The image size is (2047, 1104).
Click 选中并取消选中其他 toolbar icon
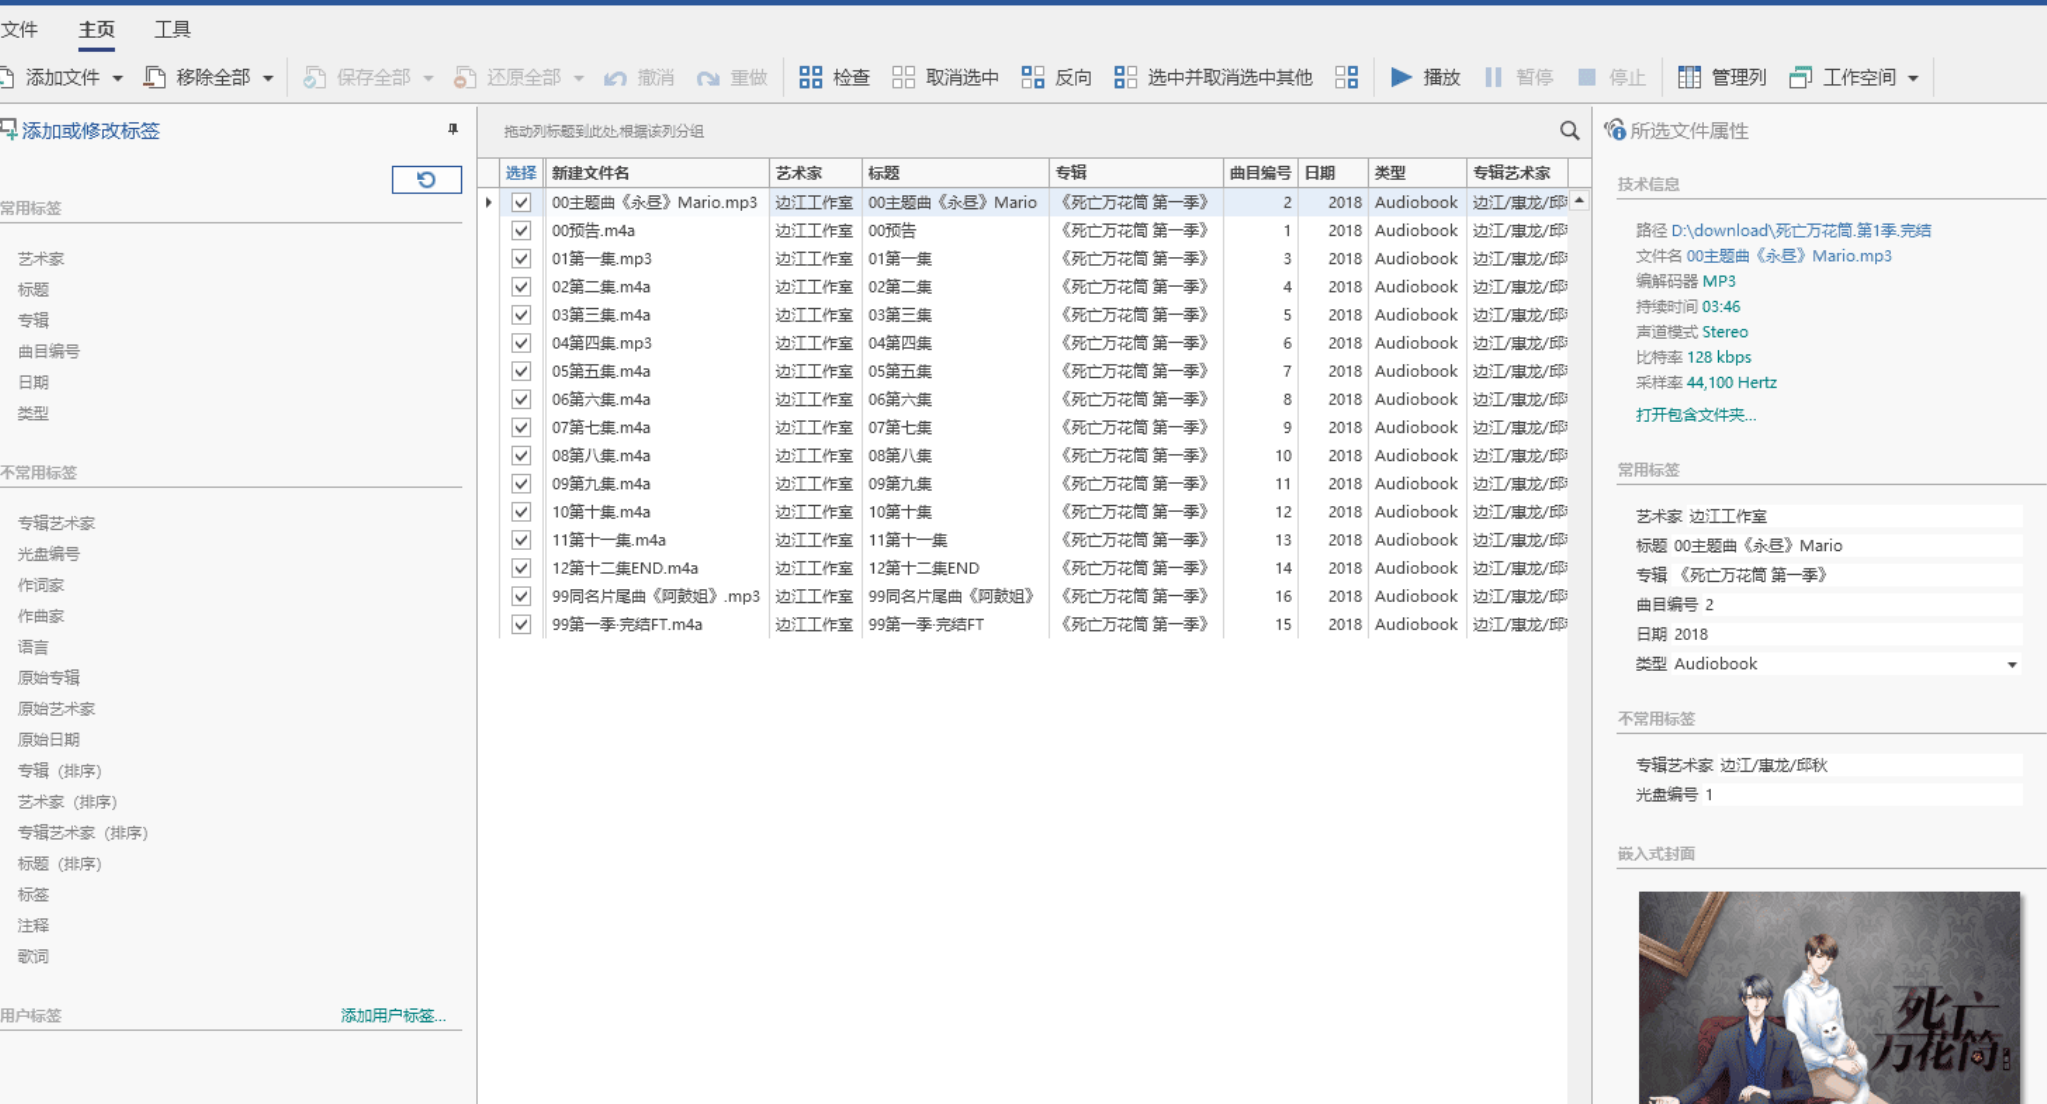point(1125,77)
